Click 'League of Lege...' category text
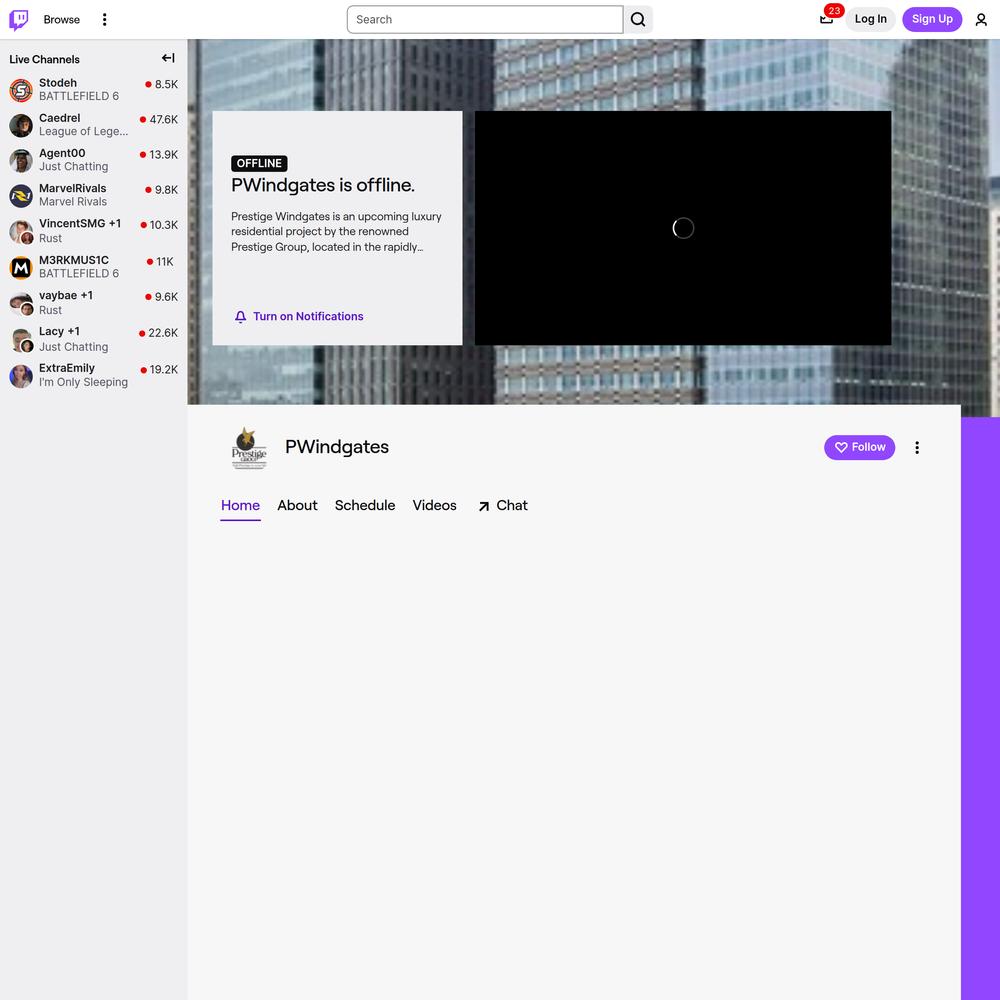This screenshot has height=1000, width=1000. coord(84,131)
